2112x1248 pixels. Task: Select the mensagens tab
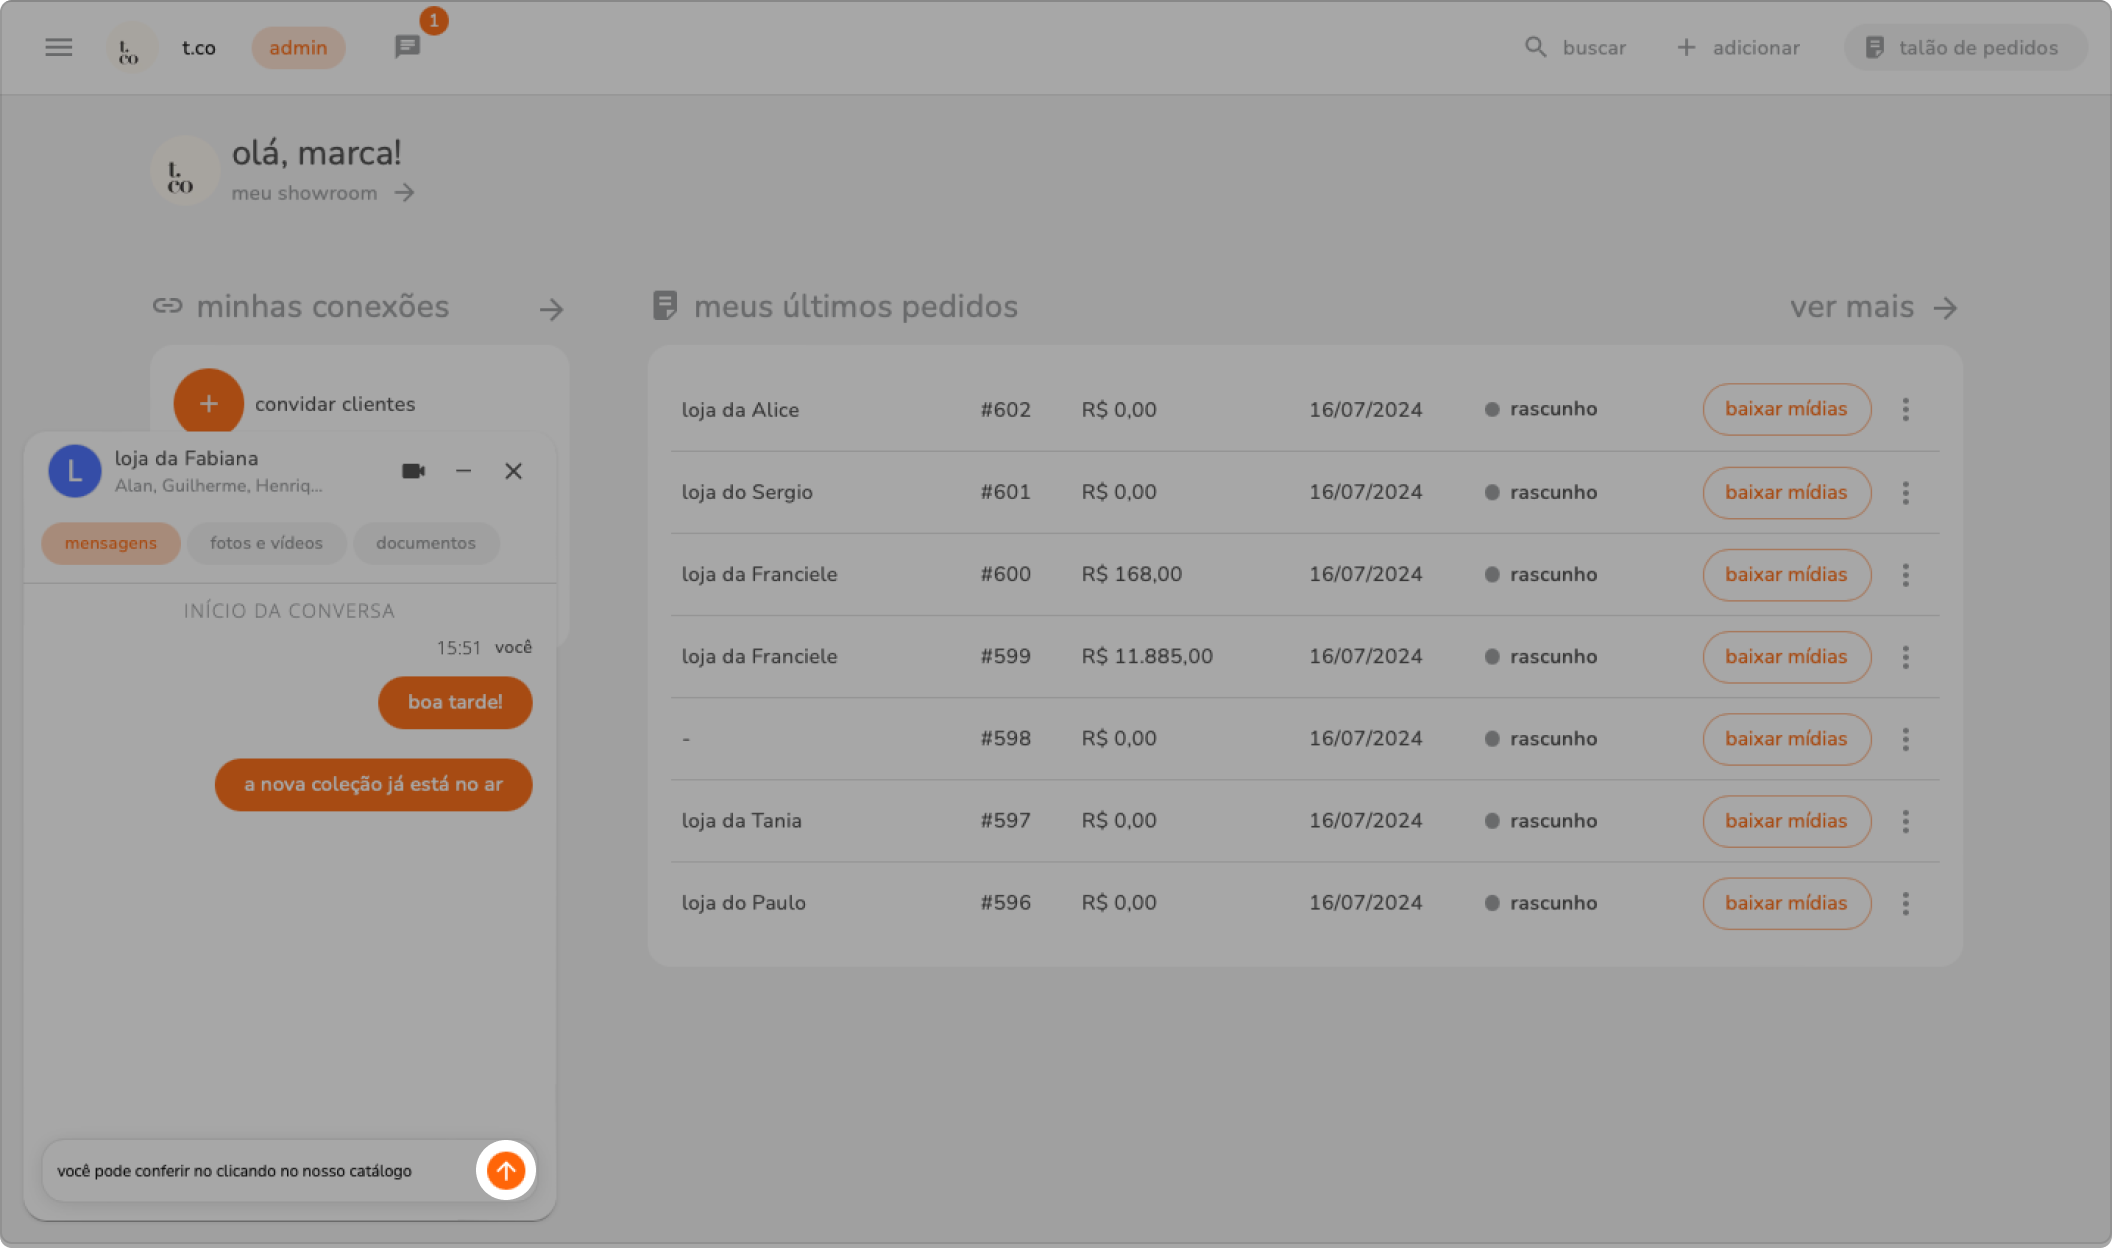click(111, 543)
